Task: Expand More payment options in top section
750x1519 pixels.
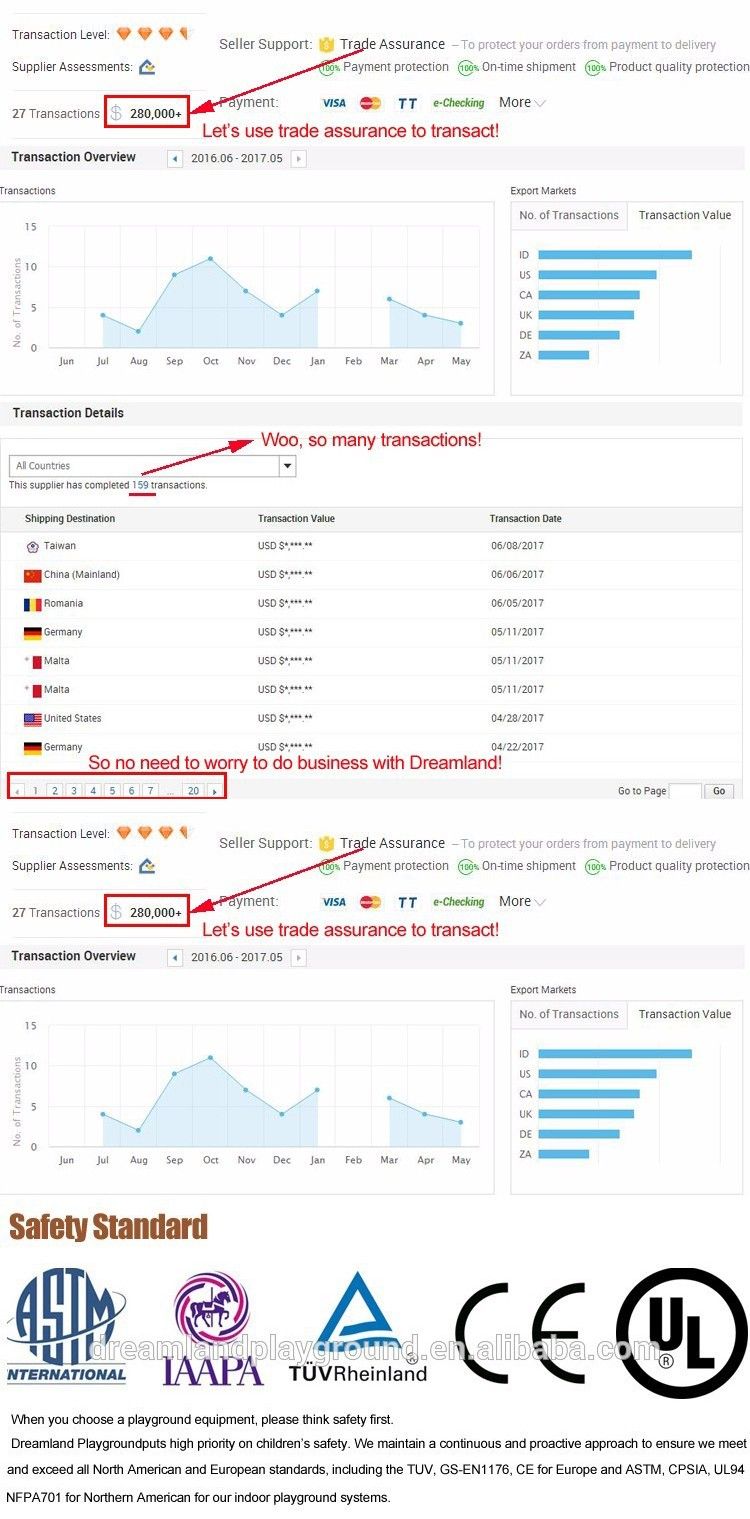Action: [522, 102]
